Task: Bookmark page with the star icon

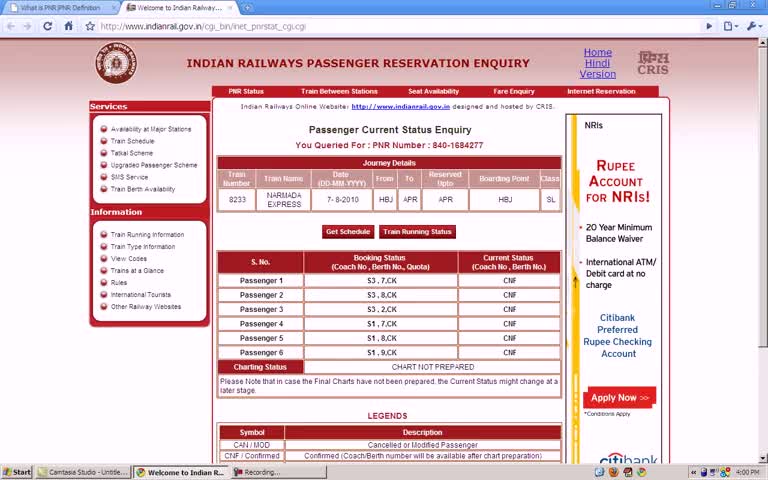Action: point(90,26)
